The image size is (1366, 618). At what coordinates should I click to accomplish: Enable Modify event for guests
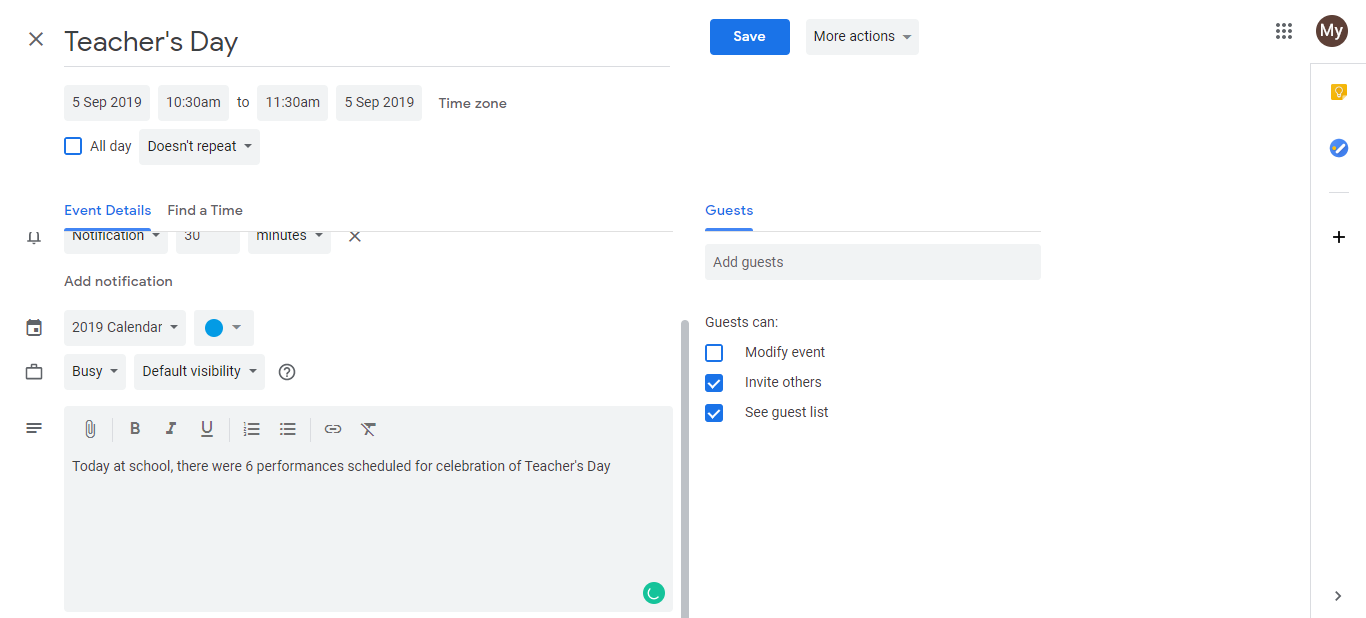714,353
